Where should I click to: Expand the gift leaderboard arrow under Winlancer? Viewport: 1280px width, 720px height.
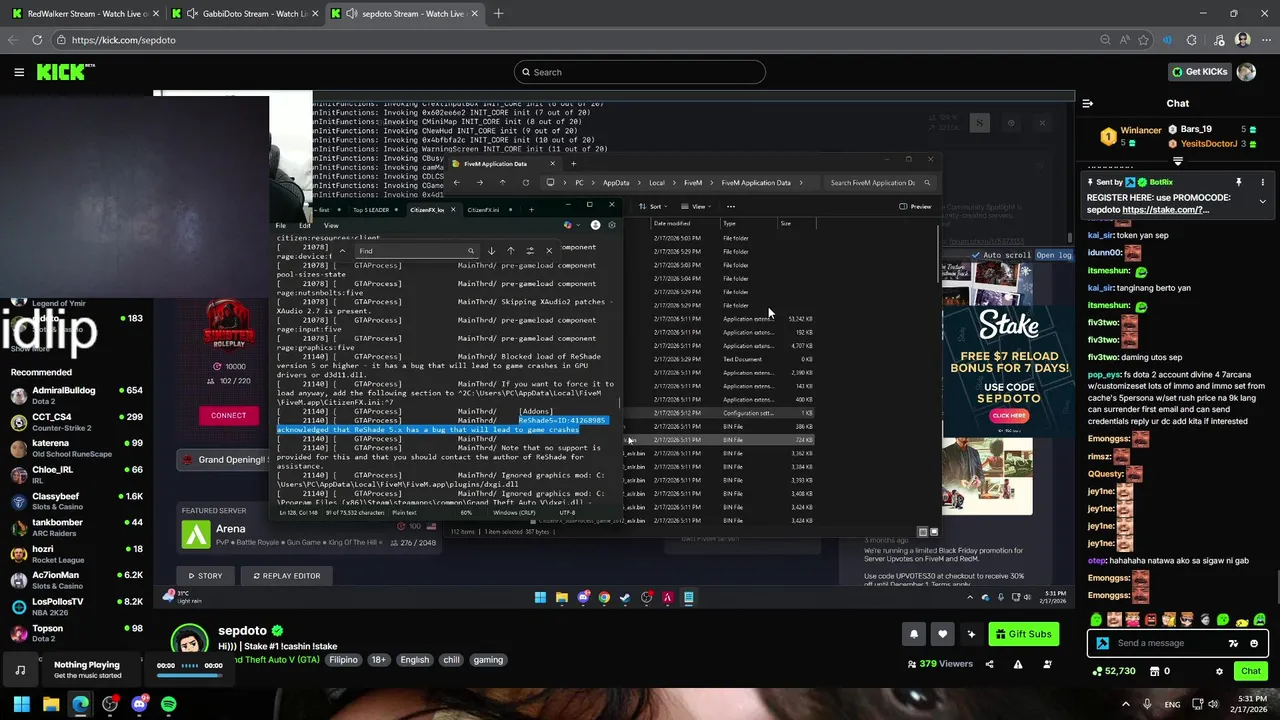tap(1178, 161)
